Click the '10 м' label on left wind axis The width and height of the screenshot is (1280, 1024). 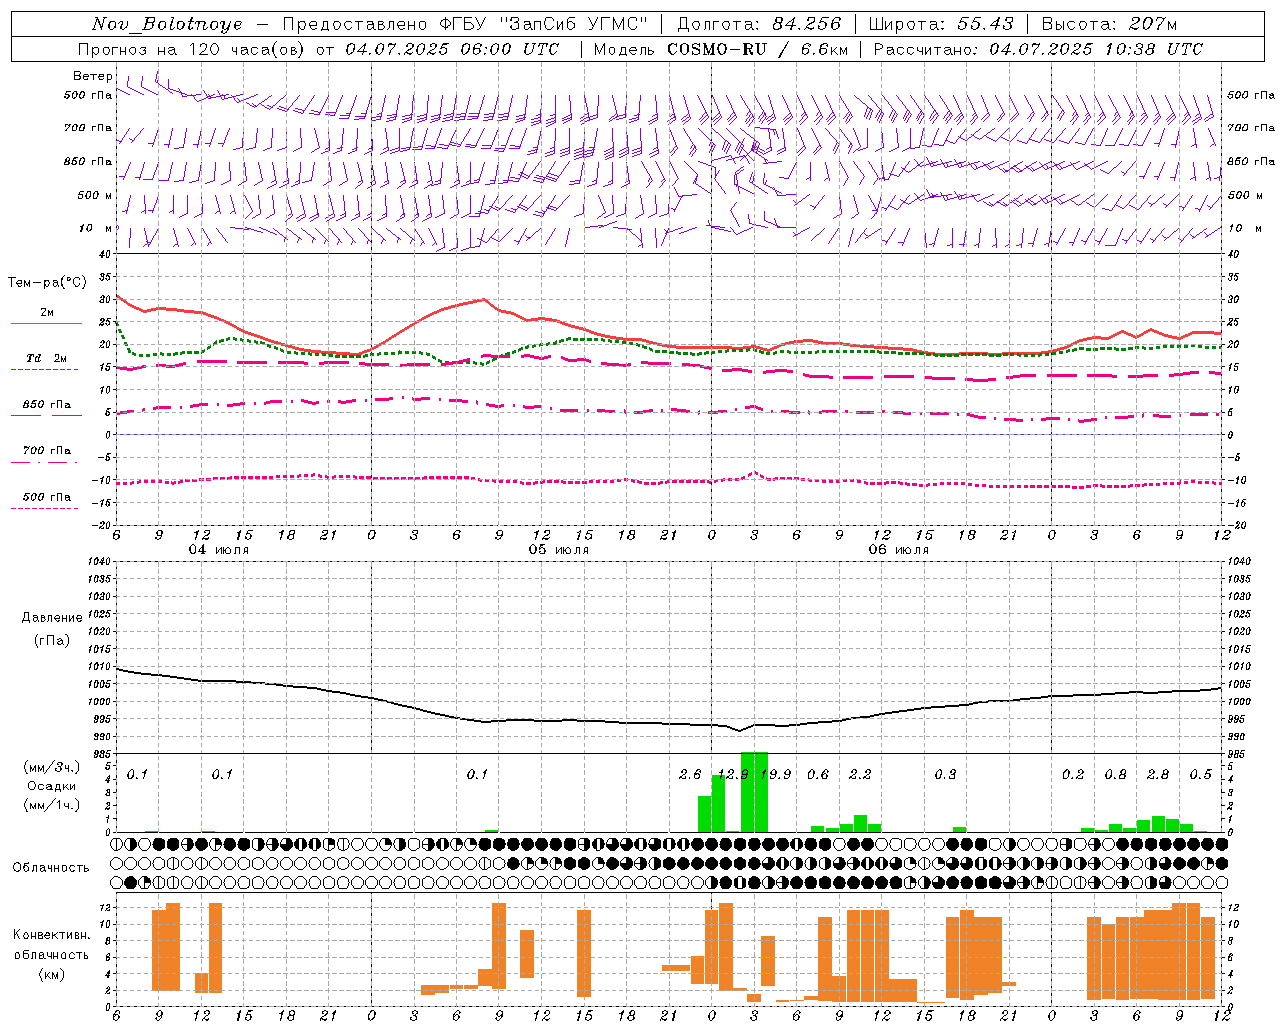click(95, 228)
